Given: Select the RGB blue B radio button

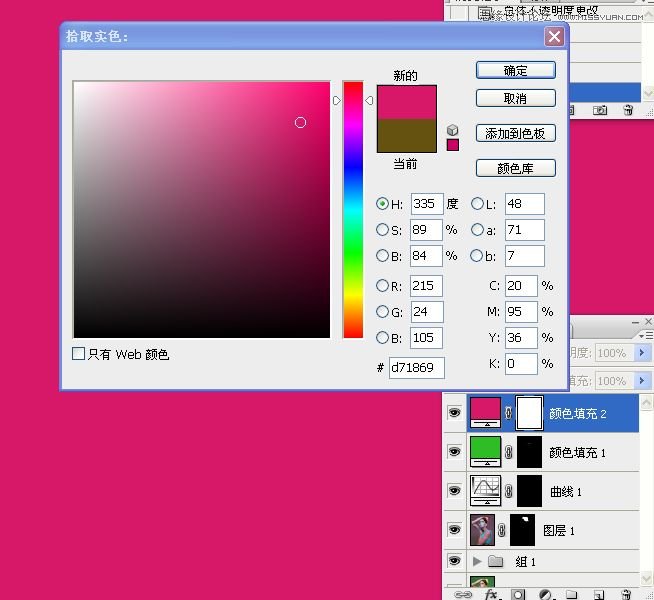Looking at the screenshot, I should [382, 337].
